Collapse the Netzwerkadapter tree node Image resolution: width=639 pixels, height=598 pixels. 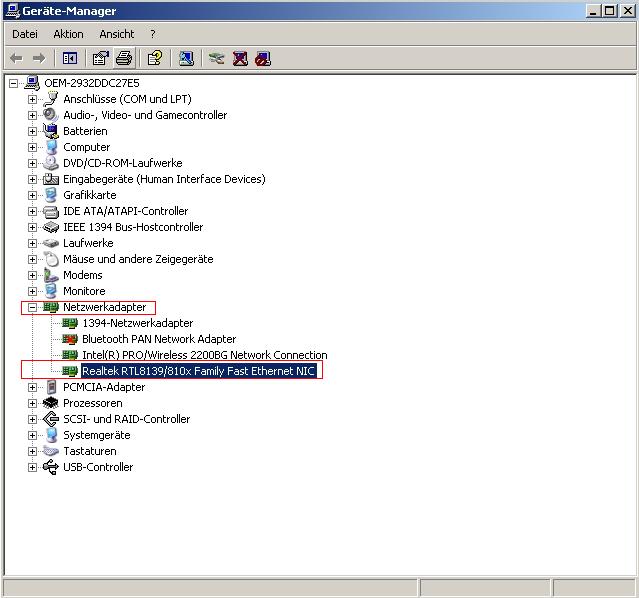point(33,307)
